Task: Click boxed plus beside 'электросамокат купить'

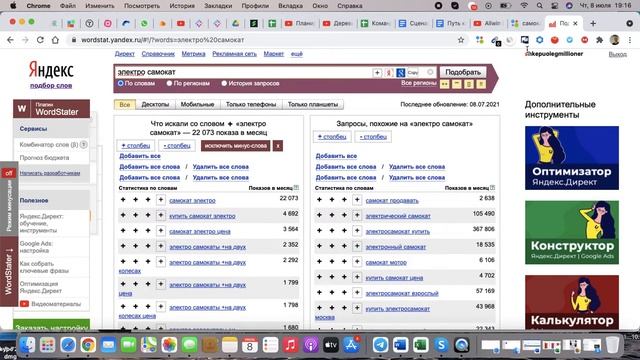Action: coord(357,231)
